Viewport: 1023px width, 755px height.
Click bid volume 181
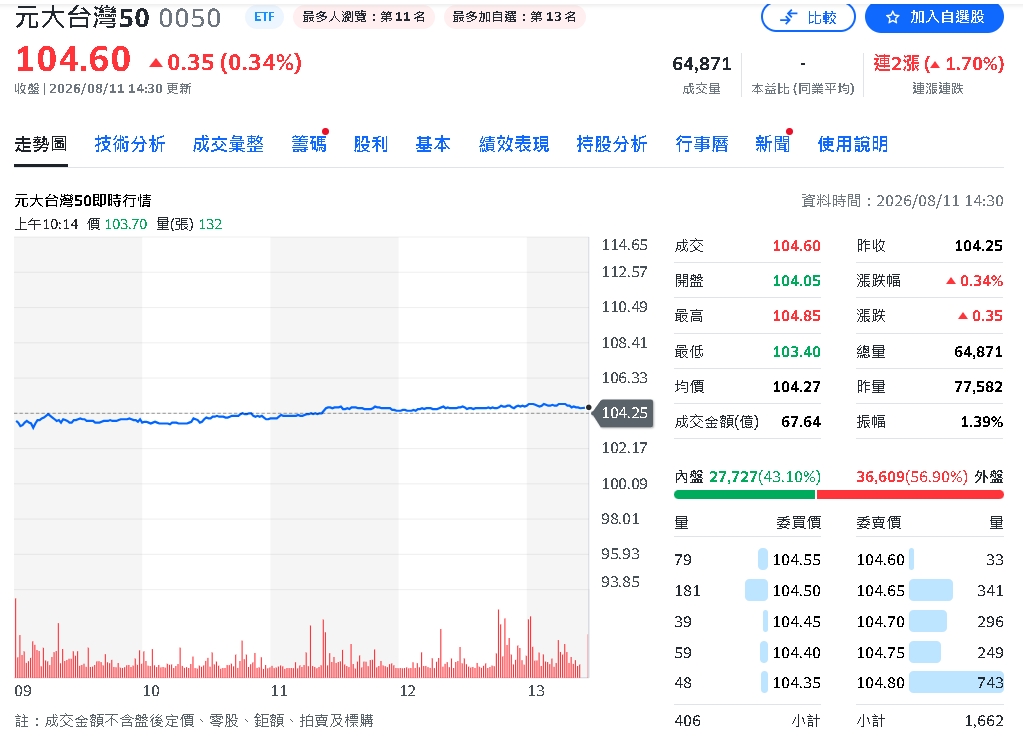click(x=687, y=591)
